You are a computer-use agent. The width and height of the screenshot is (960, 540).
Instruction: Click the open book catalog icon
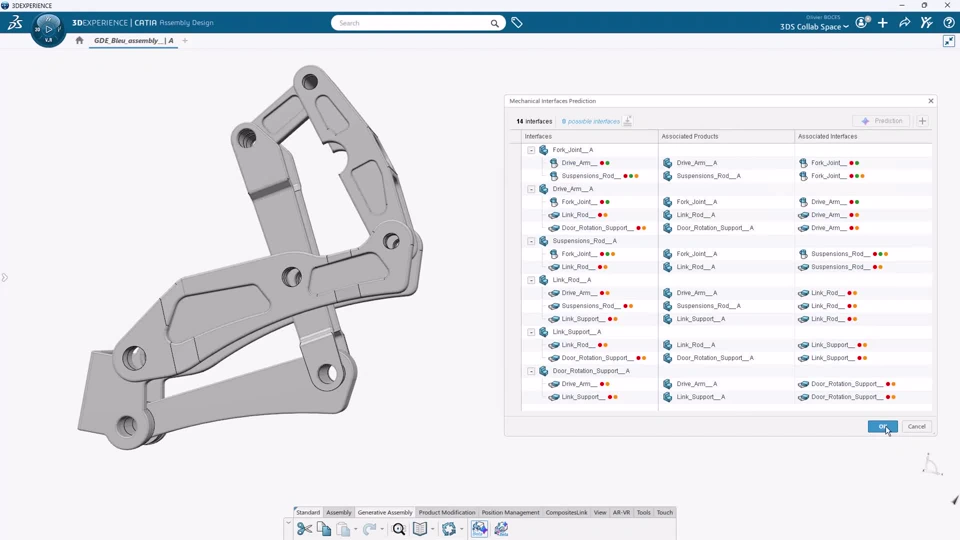(x=420, y=529)
